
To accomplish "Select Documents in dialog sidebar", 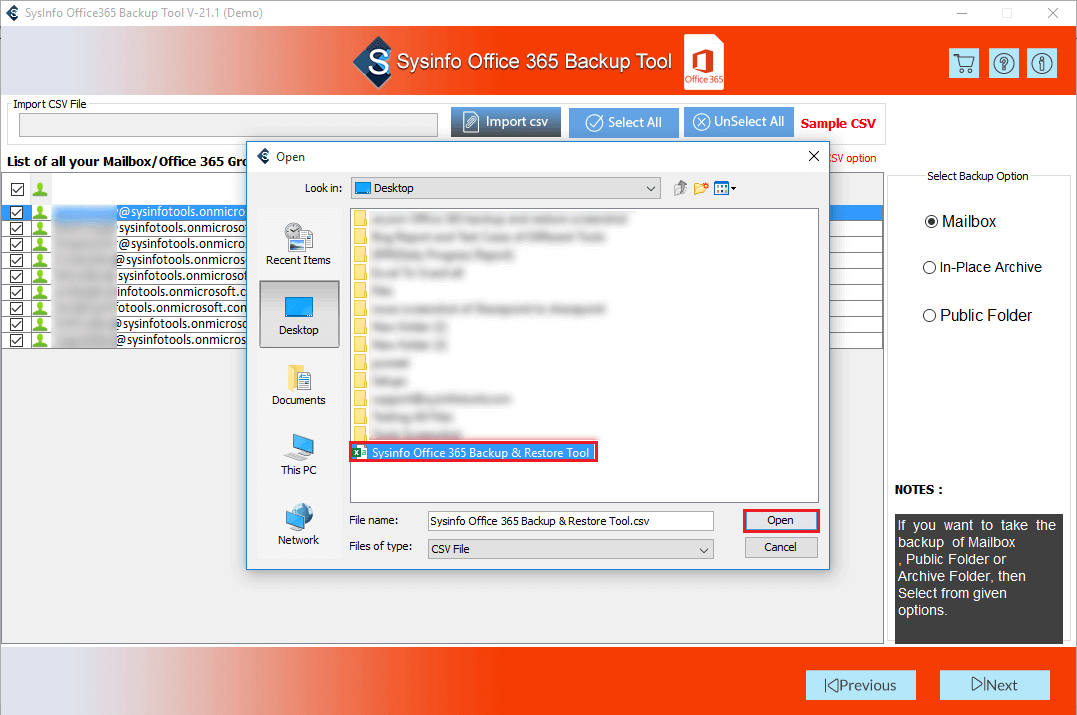I will (x=298, y=385).
